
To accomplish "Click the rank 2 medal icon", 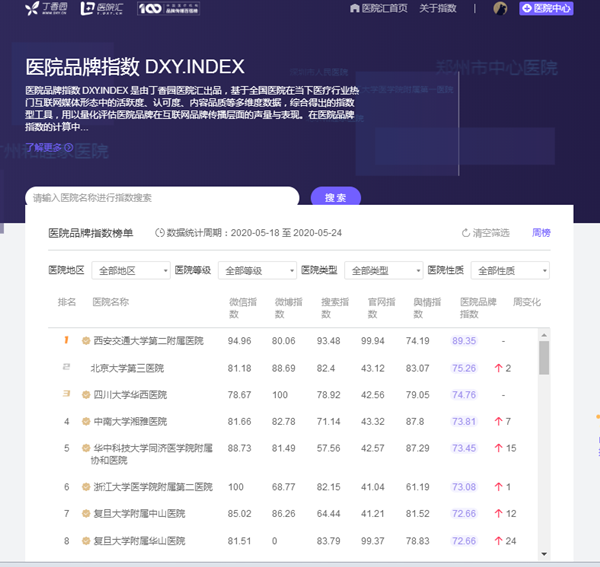I will click(x=67, y=367).
